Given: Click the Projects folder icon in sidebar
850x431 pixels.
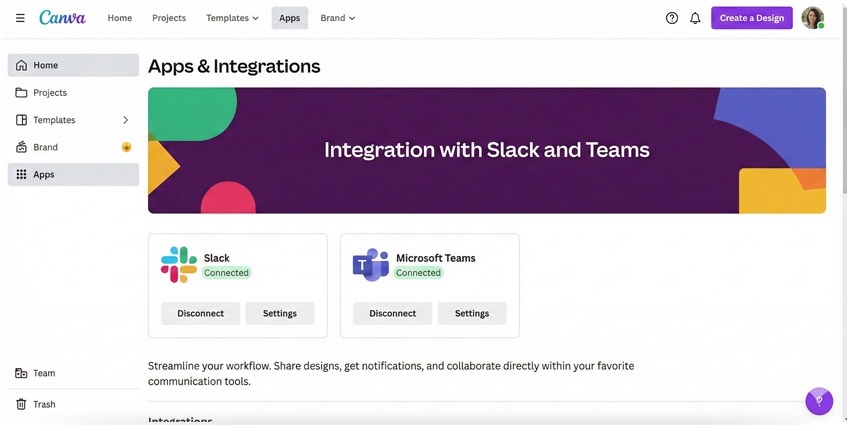Looking at the screenshot, I should tap(21, 92).
